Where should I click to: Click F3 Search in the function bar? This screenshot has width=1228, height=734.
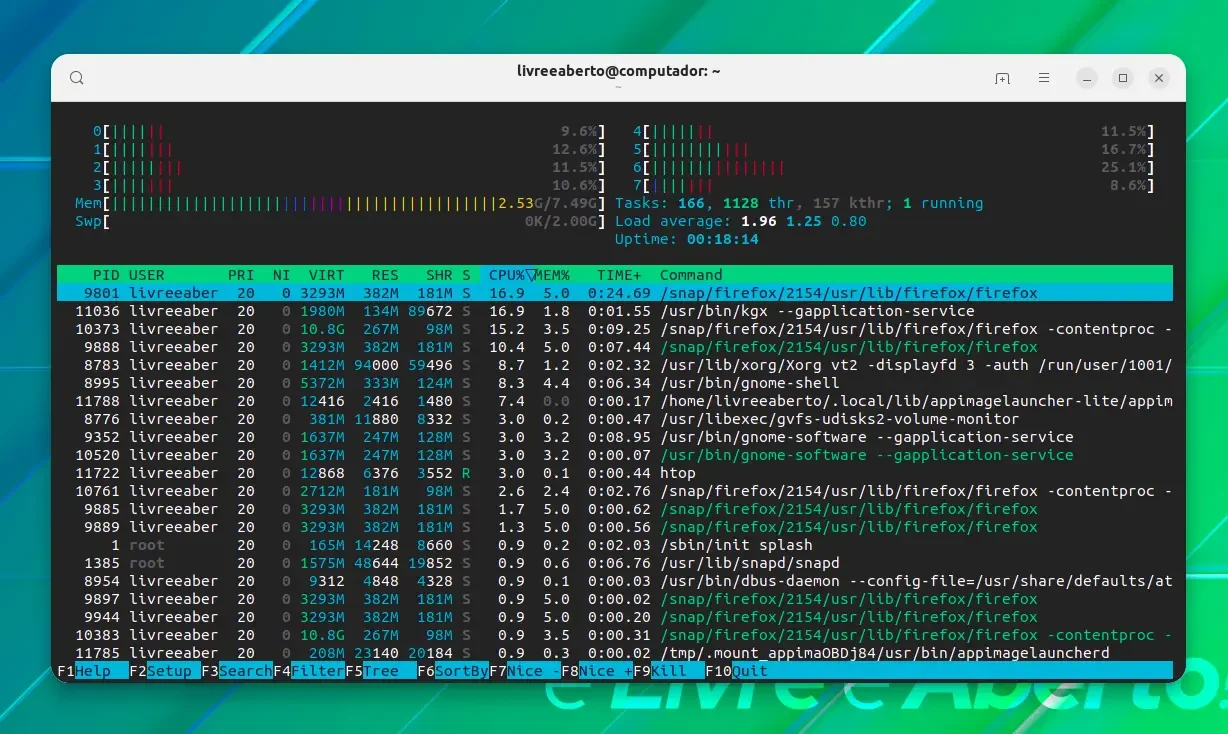237,671
